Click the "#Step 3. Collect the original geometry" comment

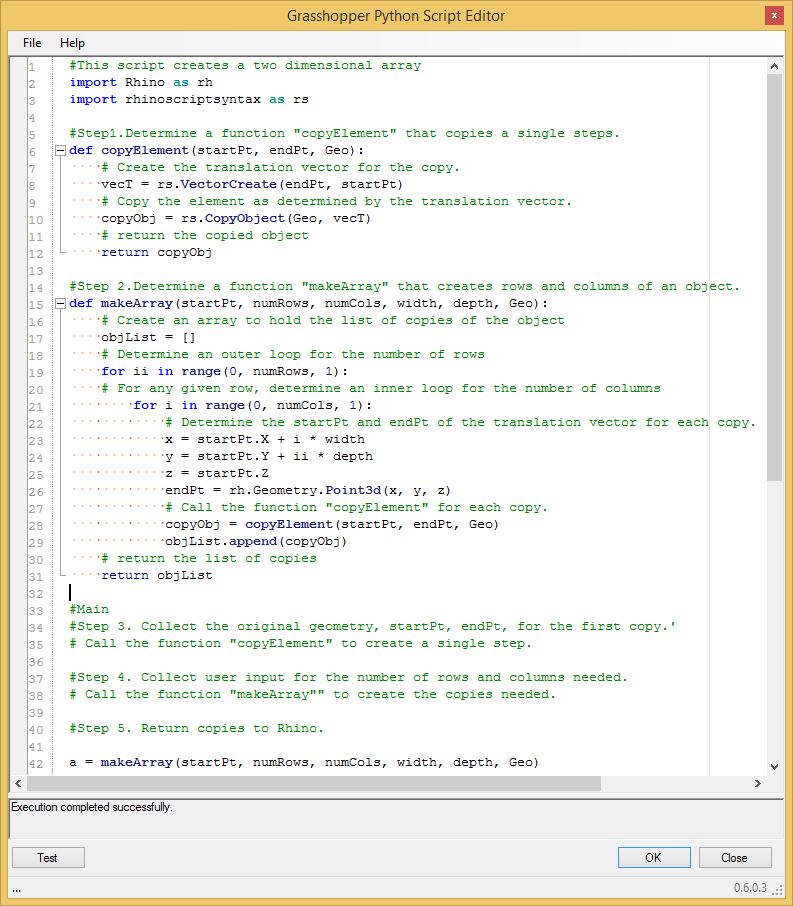tap(373, 626)
